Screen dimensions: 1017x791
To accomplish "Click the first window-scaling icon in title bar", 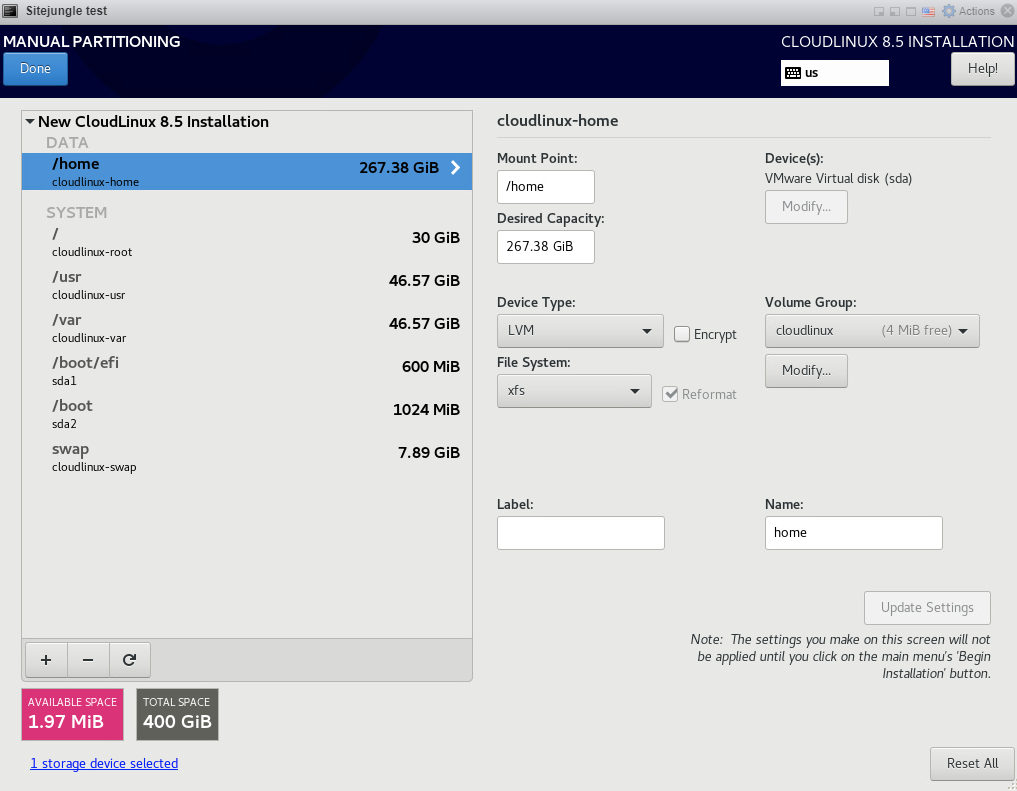I will [879, 11].
